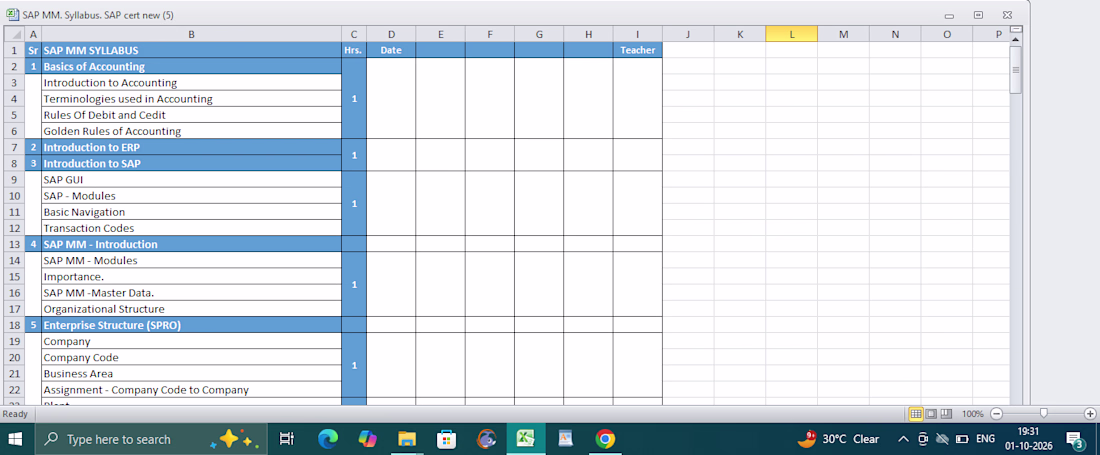Adjust the zoom slider handle
Viewport: 1100px width, 455px height.
tap(1044, 414)
